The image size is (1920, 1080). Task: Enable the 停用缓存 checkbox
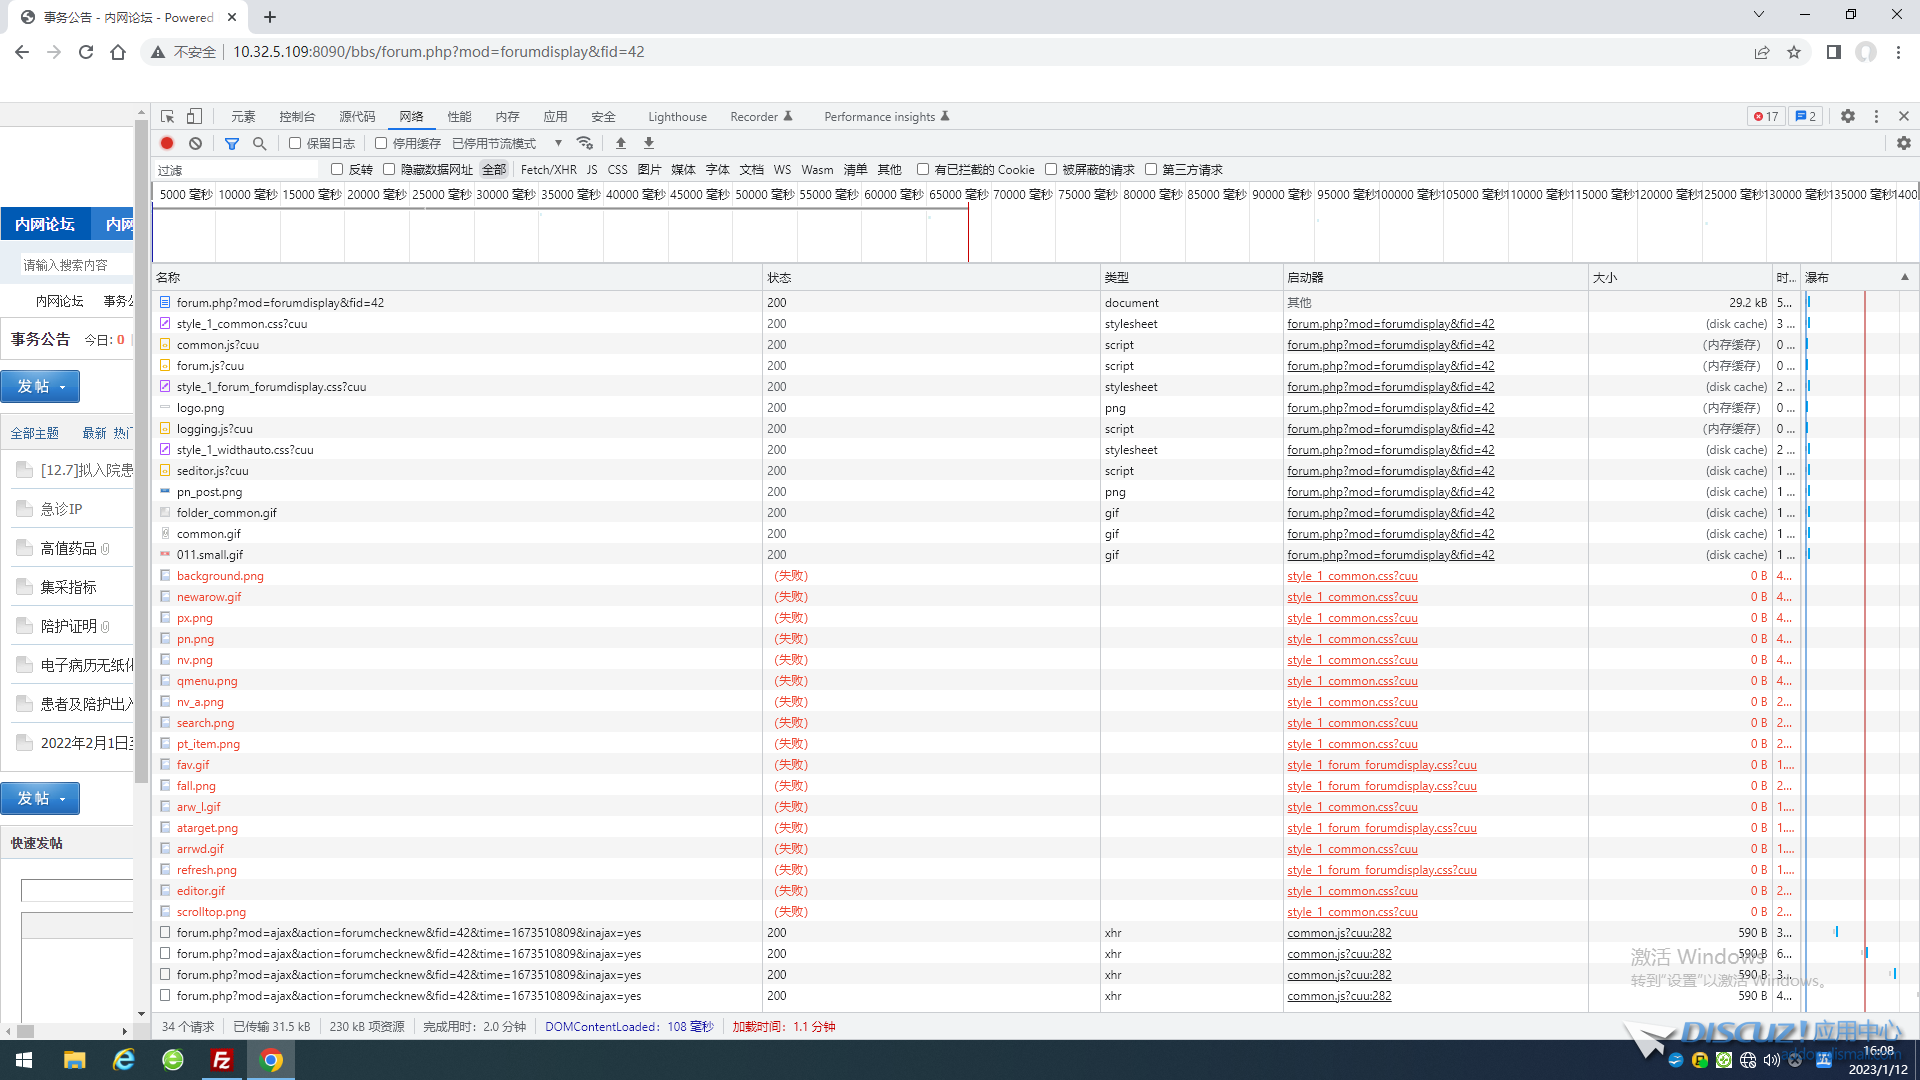pos(381,144)
